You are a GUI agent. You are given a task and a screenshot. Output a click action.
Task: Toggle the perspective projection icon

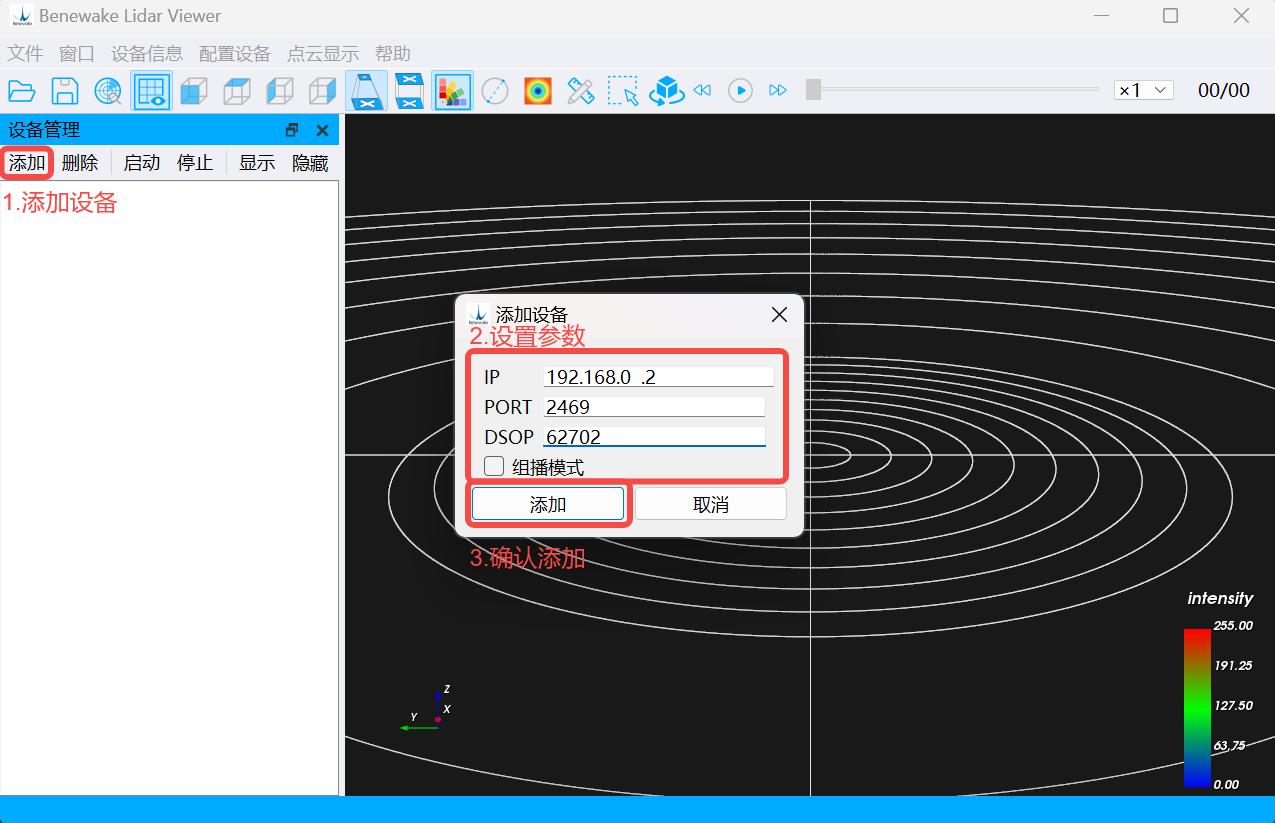pos(367,91)
